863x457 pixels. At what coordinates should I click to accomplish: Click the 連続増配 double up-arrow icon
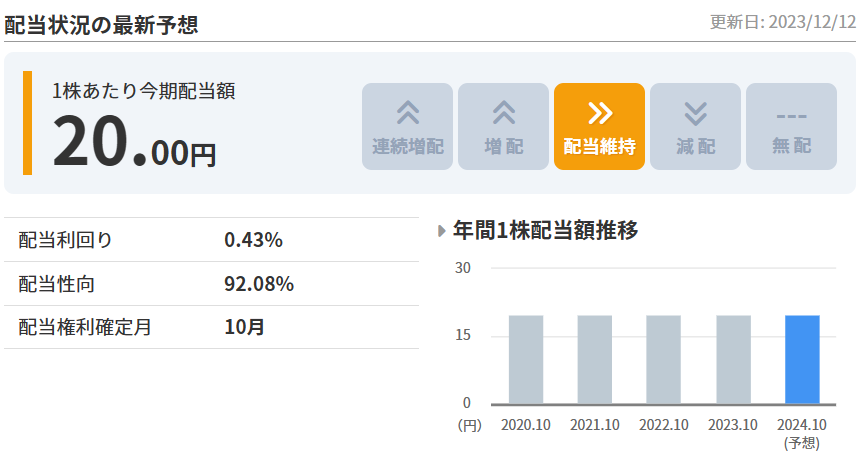(408, 113)
